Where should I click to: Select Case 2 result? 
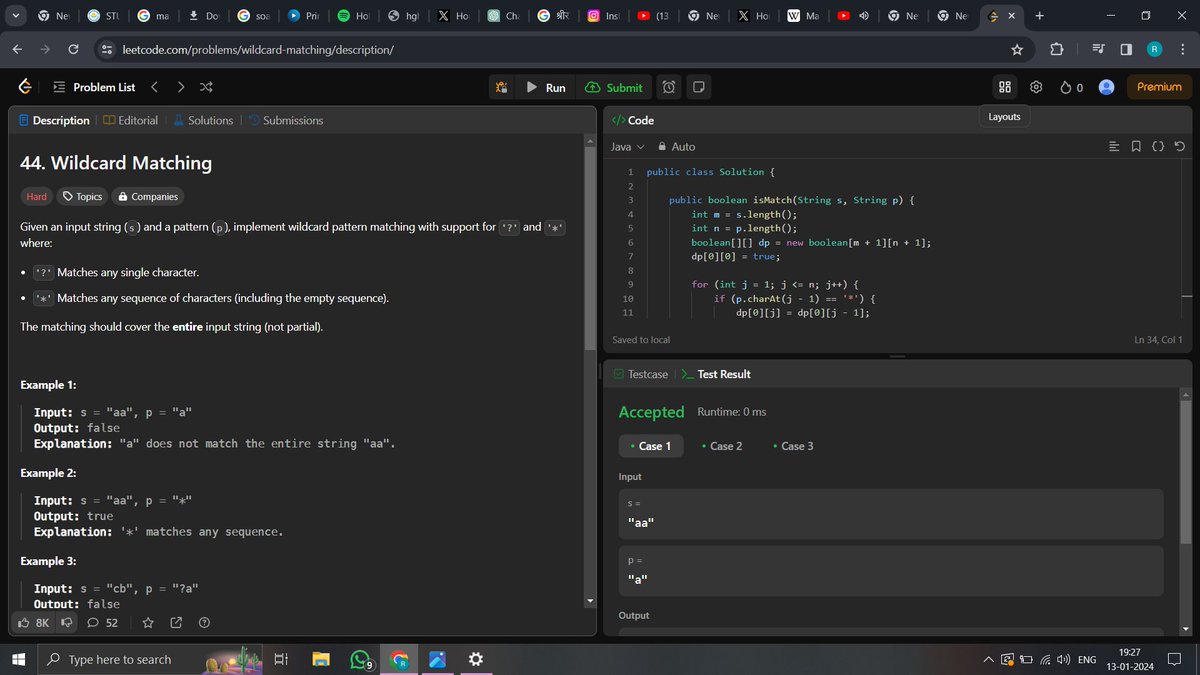pos(722,446)
